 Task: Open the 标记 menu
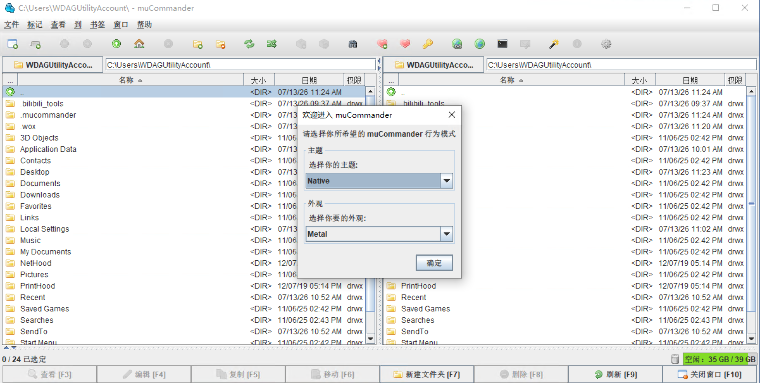tap(34, 24)
